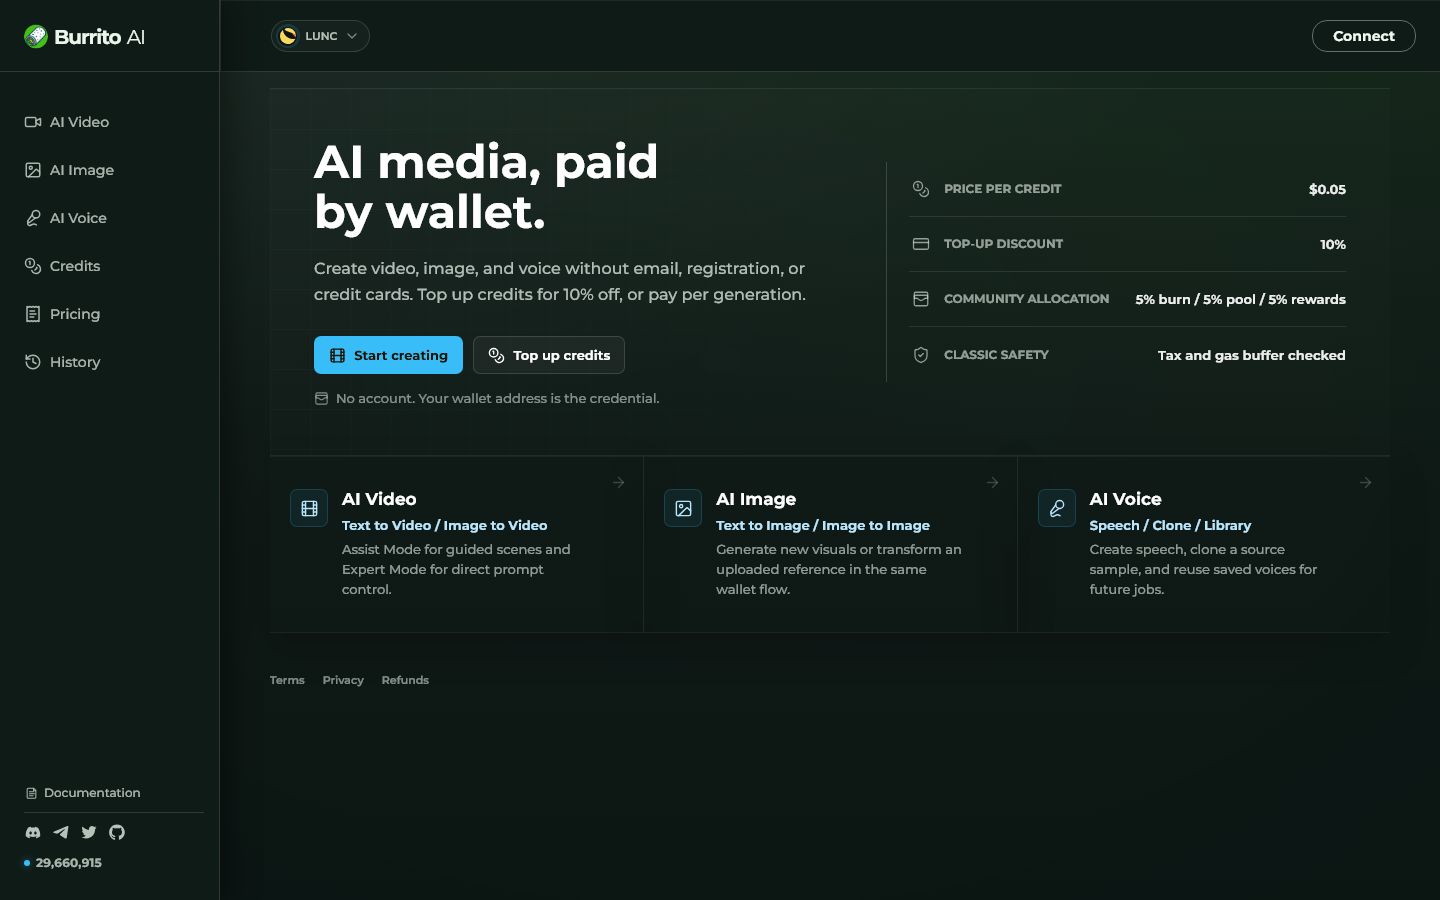The image size is (1440, 900).
Task: Open the Documentation link
Action: click(x=83, y=793)
